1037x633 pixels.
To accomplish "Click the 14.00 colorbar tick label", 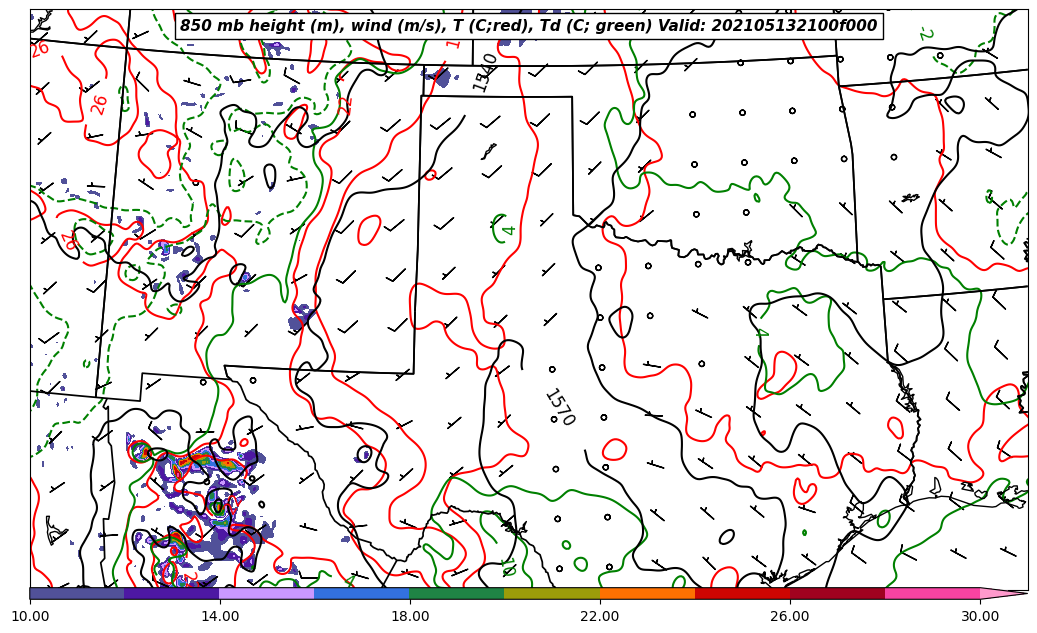I will [220, 616].
